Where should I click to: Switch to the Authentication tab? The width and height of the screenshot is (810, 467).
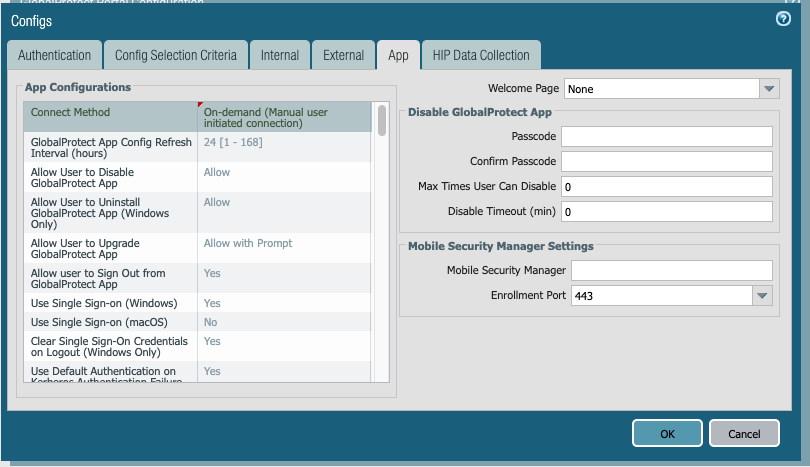coord(54,55)
